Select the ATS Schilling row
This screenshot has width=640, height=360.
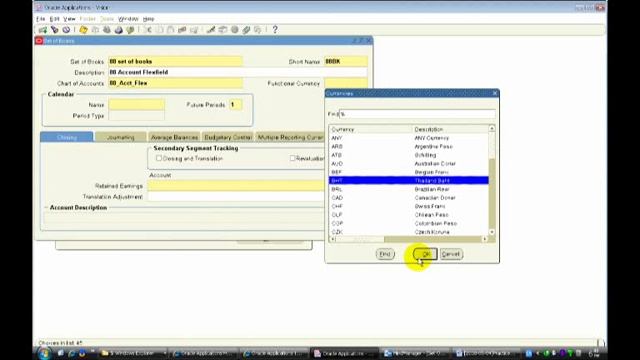[409, 155]
